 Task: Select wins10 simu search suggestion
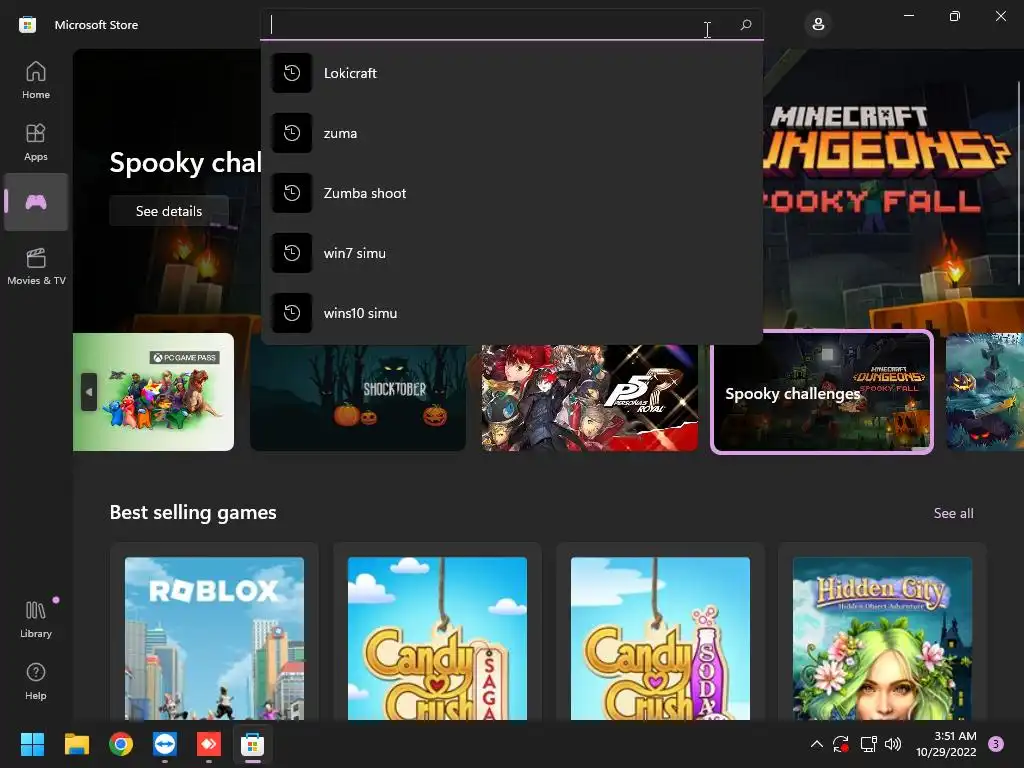pos(511,313)
